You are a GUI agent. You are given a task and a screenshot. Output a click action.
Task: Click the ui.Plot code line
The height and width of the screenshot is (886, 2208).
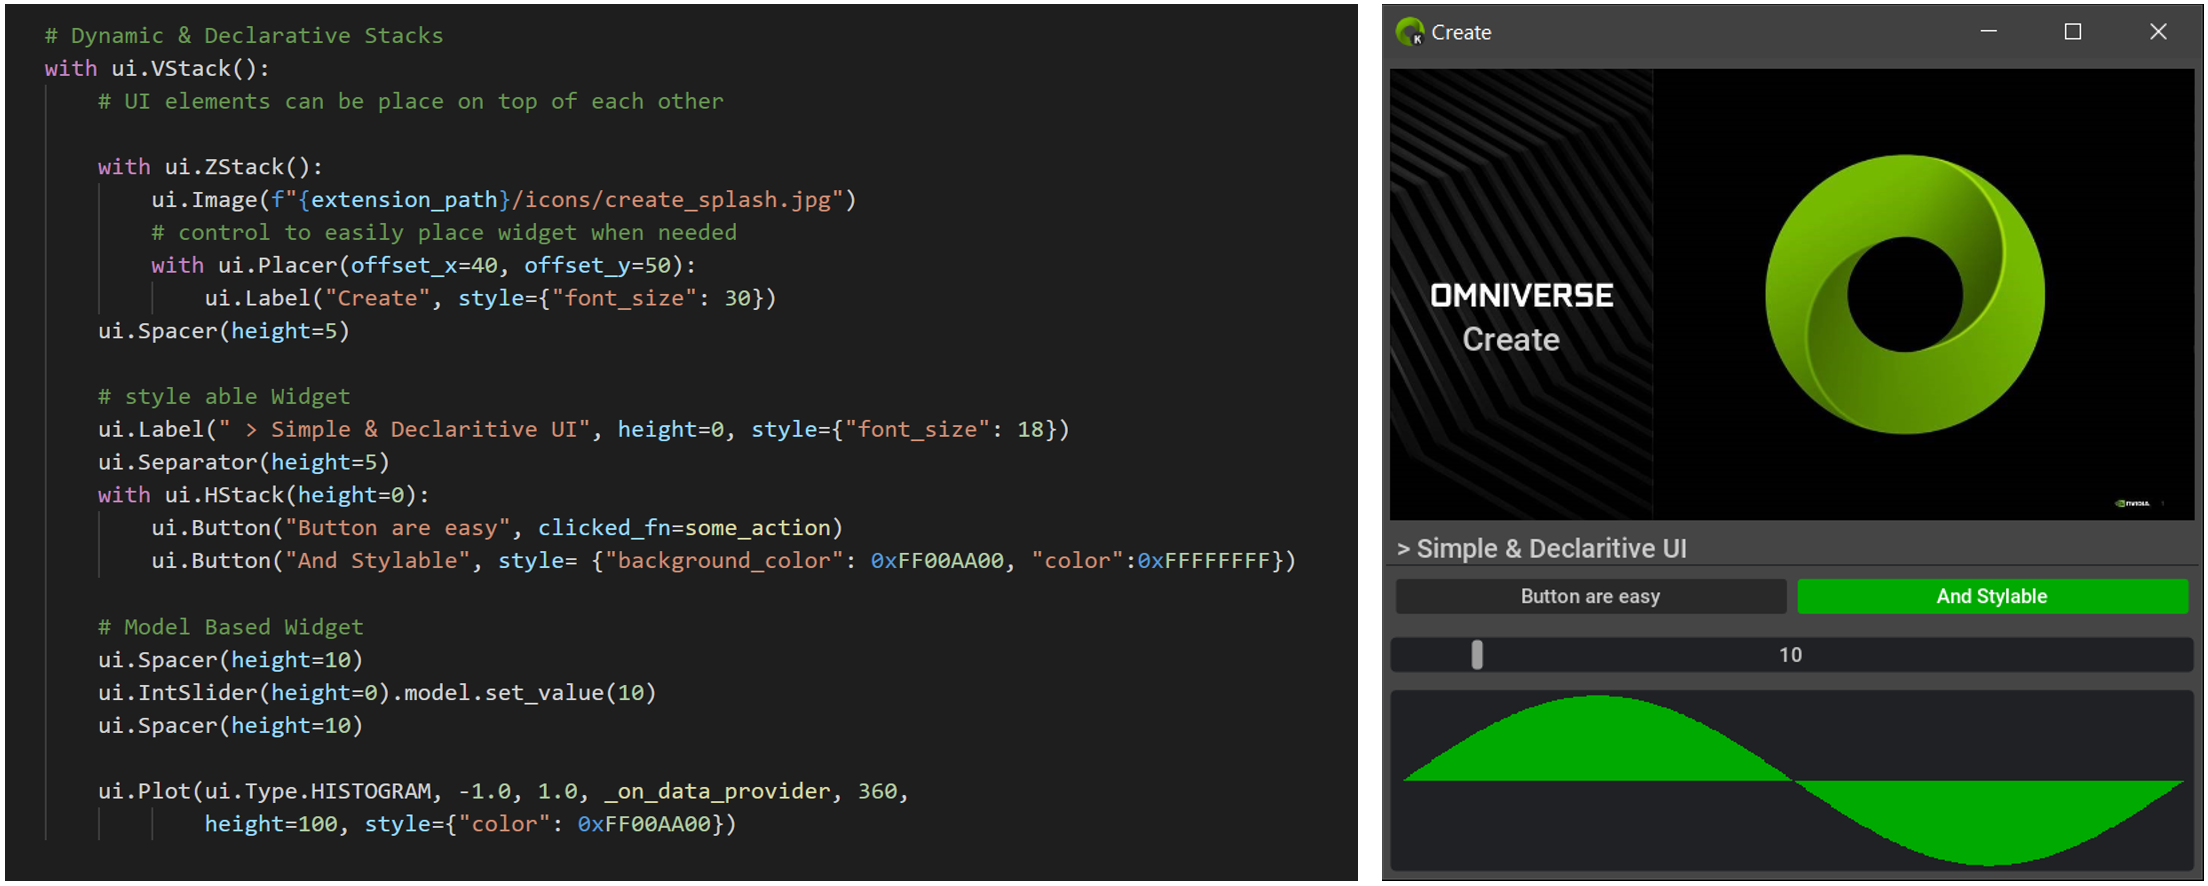pyautogui.click(x=502, y=792)
